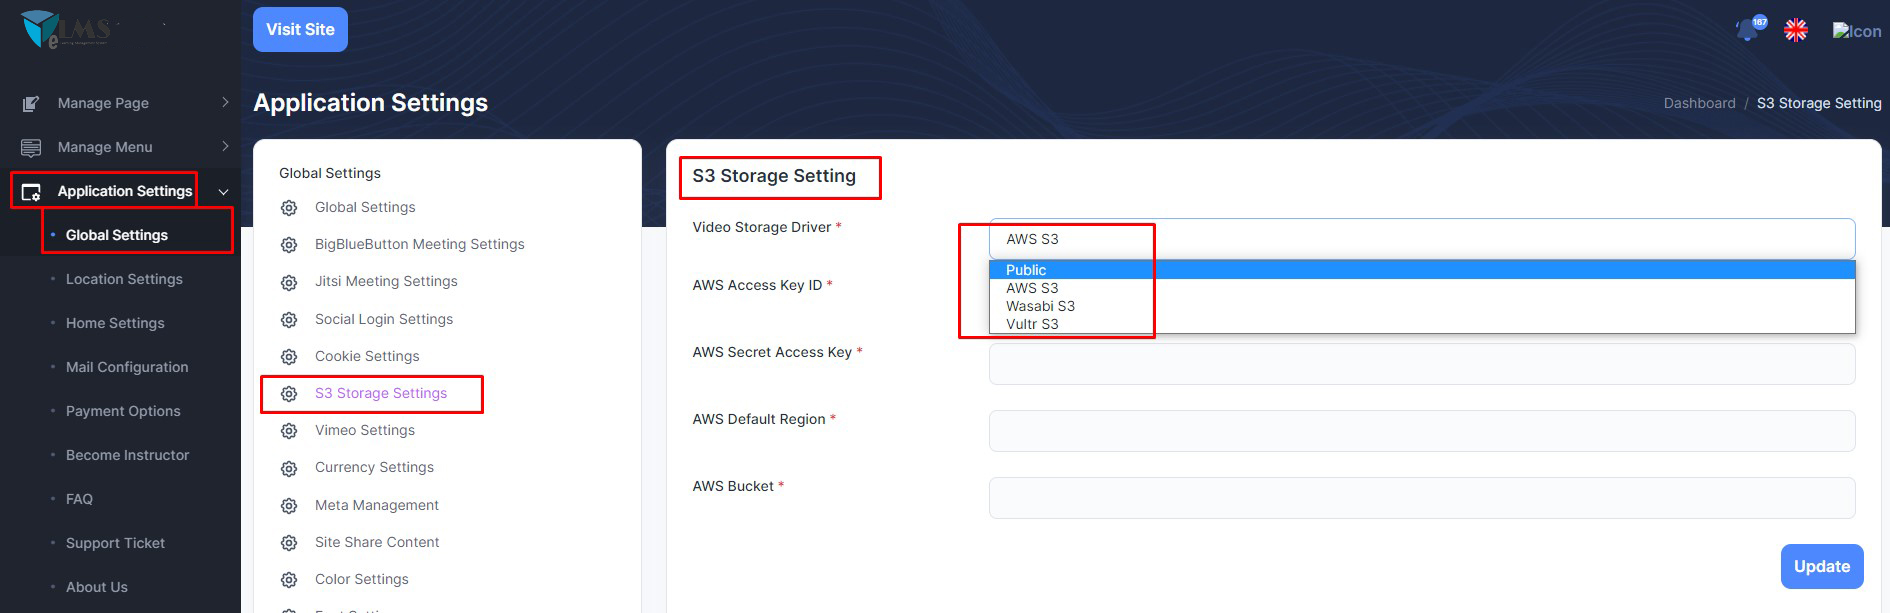This screenshot has height=613, width=1890.
Task: Click the user profile icon top right
Action: (x=1855, y=31)
